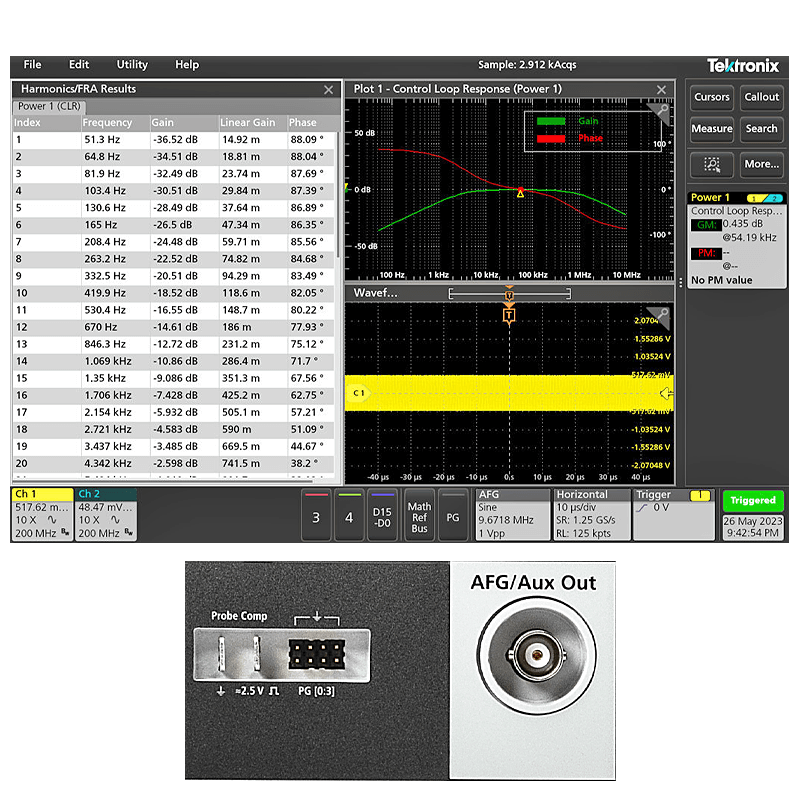Click the C1 channel handle on the waveform
Image resolution: width=800 pixels, height=800 pixels.
pyautogui.click(x=358, y=394)
